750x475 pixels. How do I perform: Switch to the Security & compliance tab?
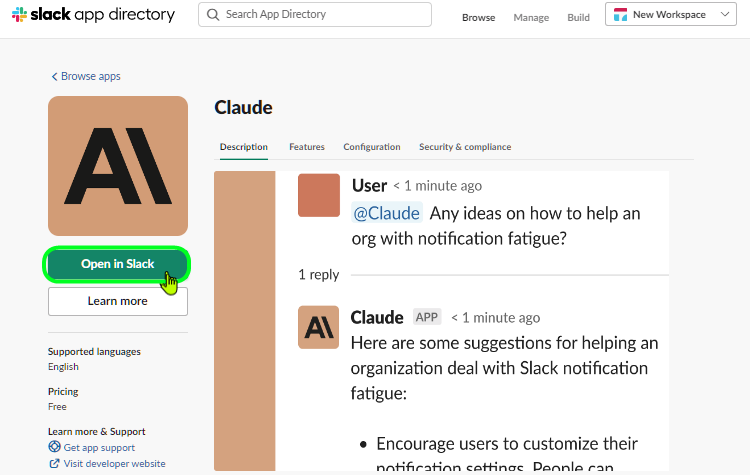click(x=465, y=147)
